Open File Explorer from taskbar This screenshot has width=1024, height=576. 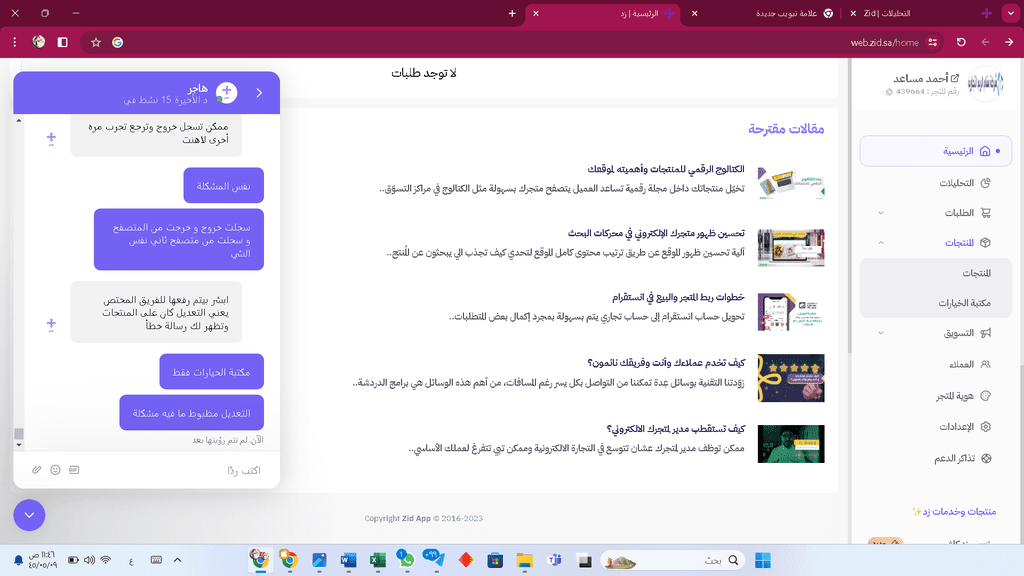point(524,560)
